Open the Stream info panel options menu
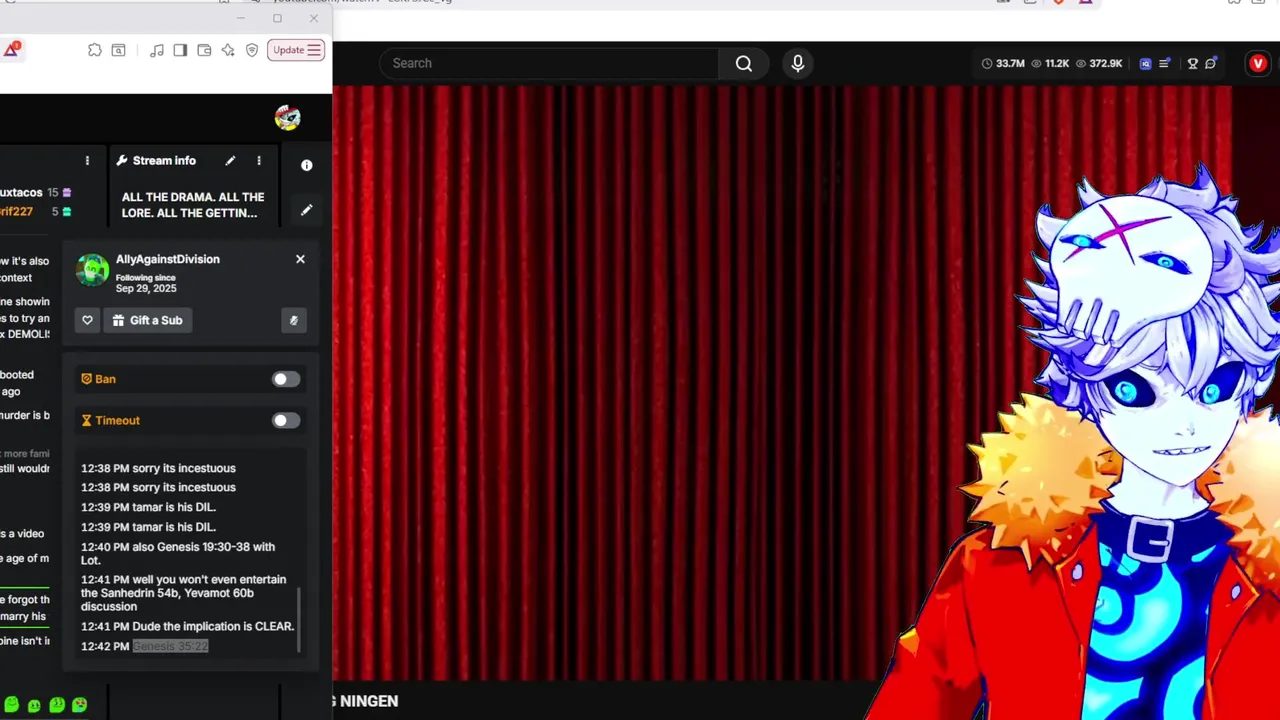 click(x=259, y=161)
